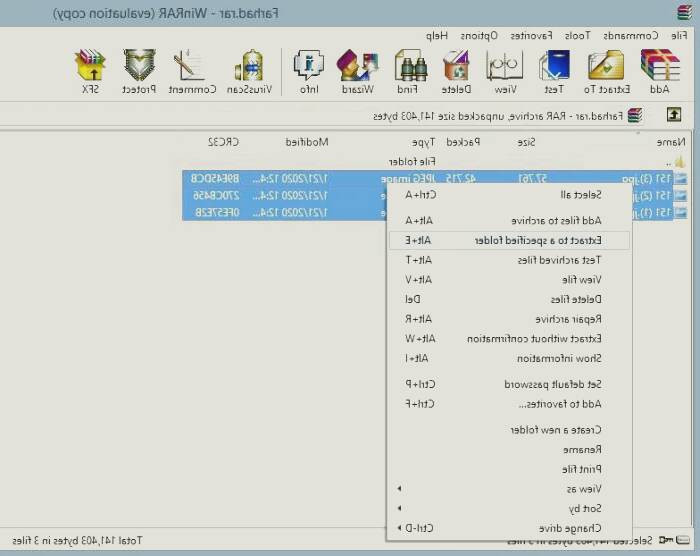Click the Find binoculars icon
700x556 pixels.
[x=411, y=70]
